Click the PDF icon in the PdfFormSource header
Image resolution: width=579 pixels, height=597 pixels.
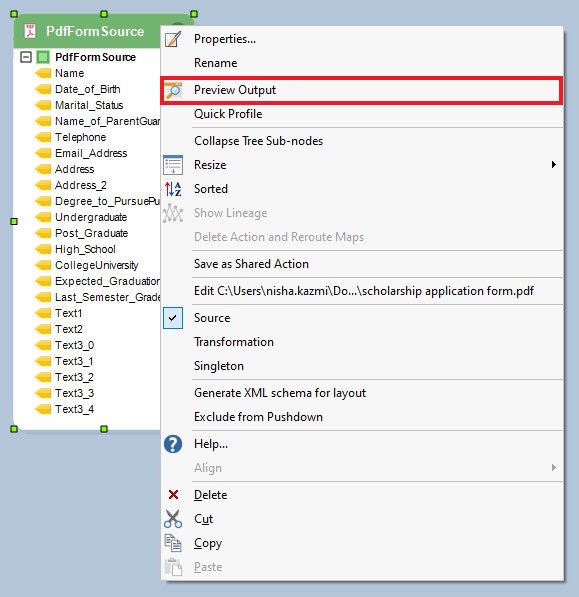point(30,31)
